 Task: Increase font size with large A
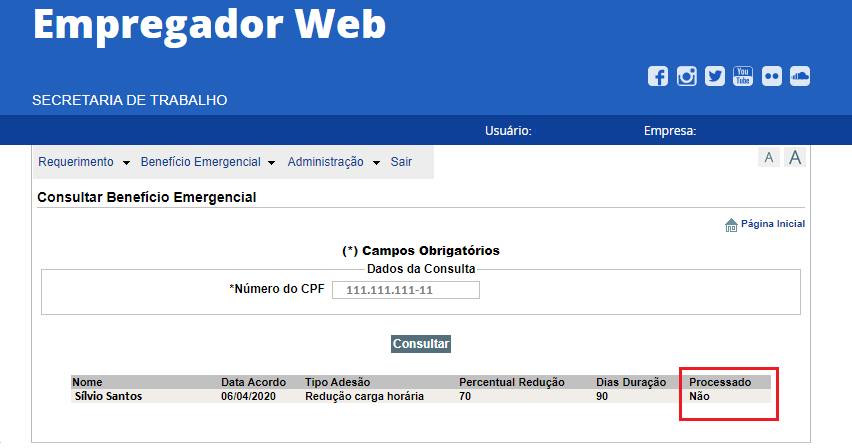pos(795,158)
